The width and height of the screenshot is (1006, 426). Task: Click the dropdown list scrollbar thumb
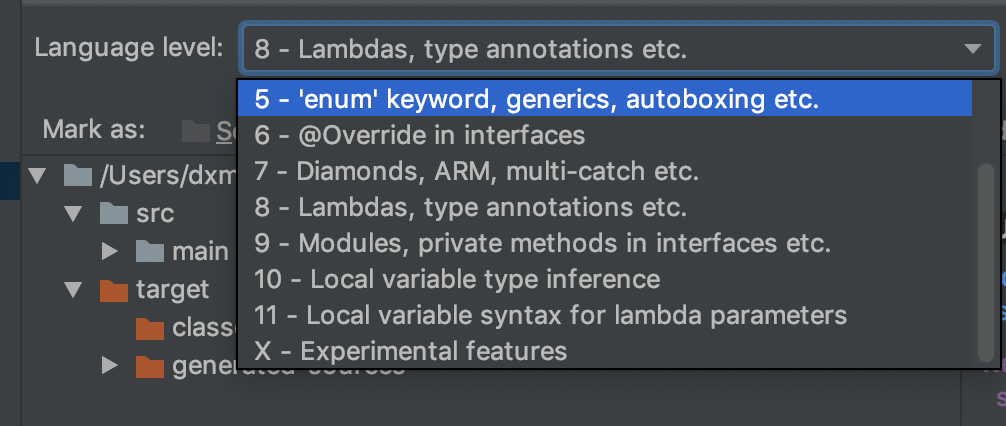click(985, 263)
